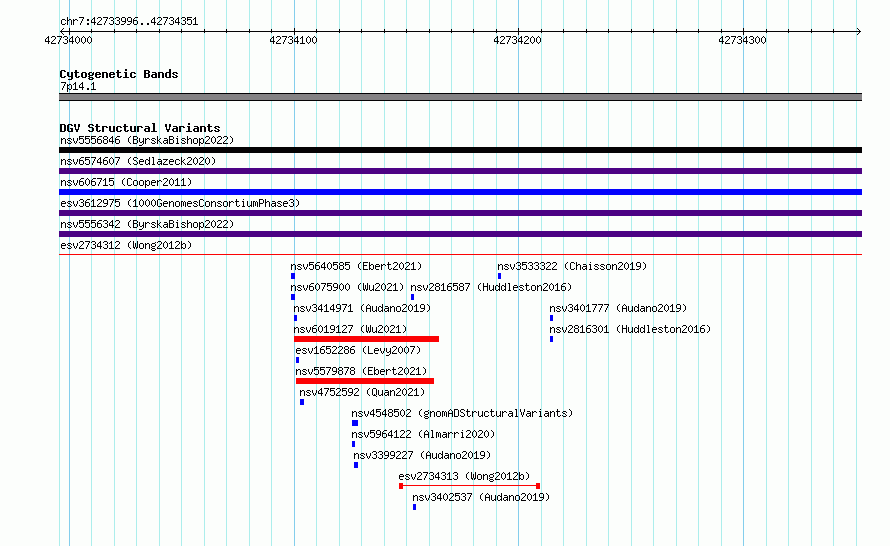Click the blue marker under nsv4548502
Screen dimensions: 890x546
(x=355, y=423)
